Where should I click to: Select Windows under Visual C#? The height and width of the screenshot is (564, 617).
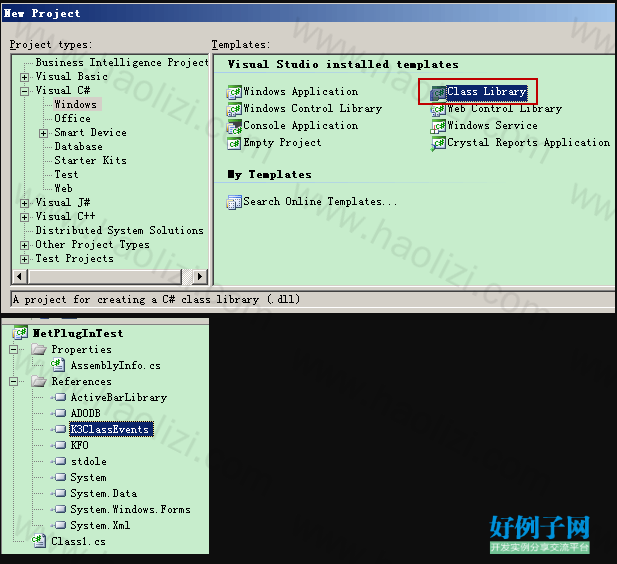pyautogui.click(x=75, y=104)
